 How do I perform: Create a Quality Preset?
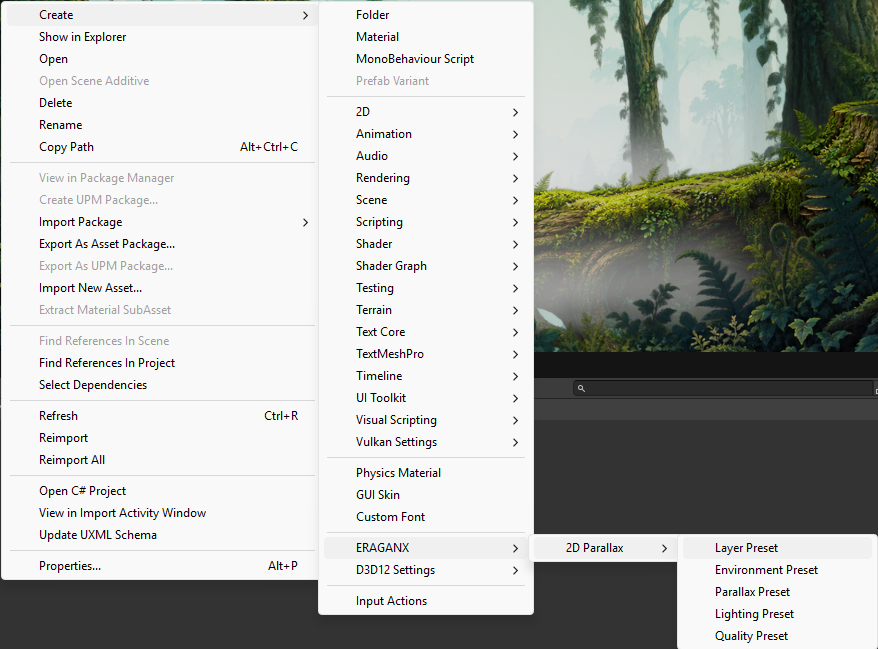point(777,636)
